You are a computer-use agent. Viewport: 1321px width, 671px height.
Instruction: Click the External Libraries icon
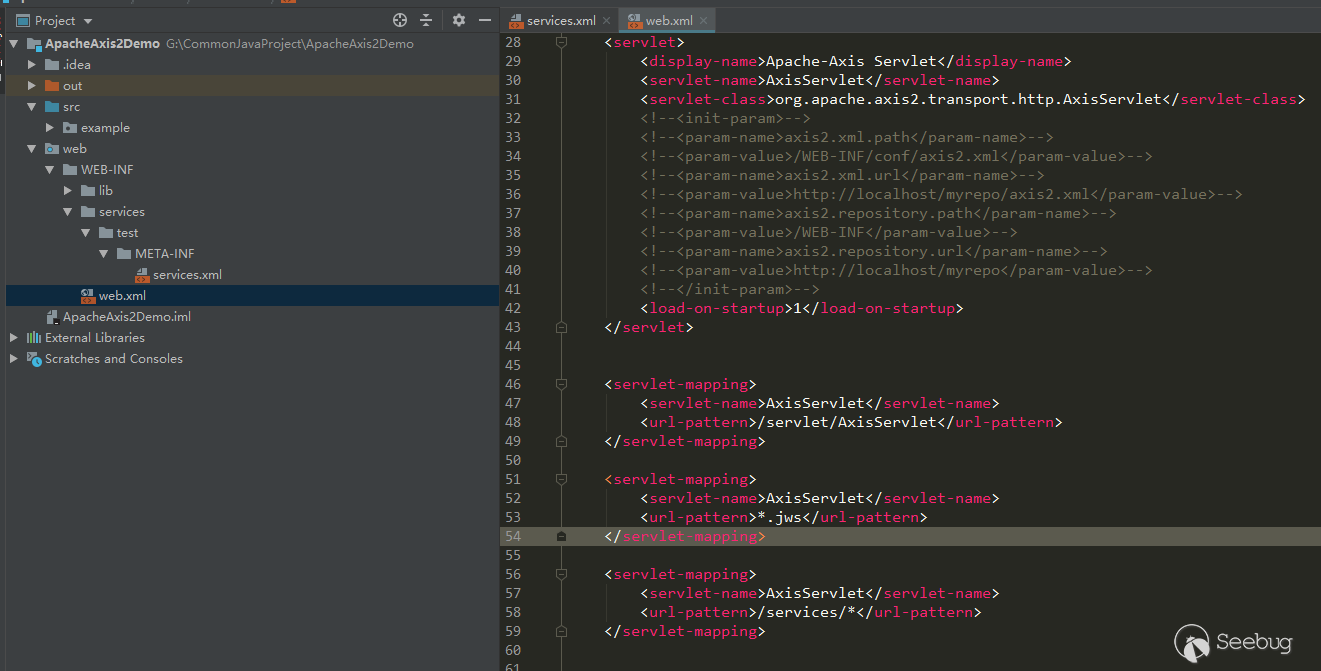(34, 338)
